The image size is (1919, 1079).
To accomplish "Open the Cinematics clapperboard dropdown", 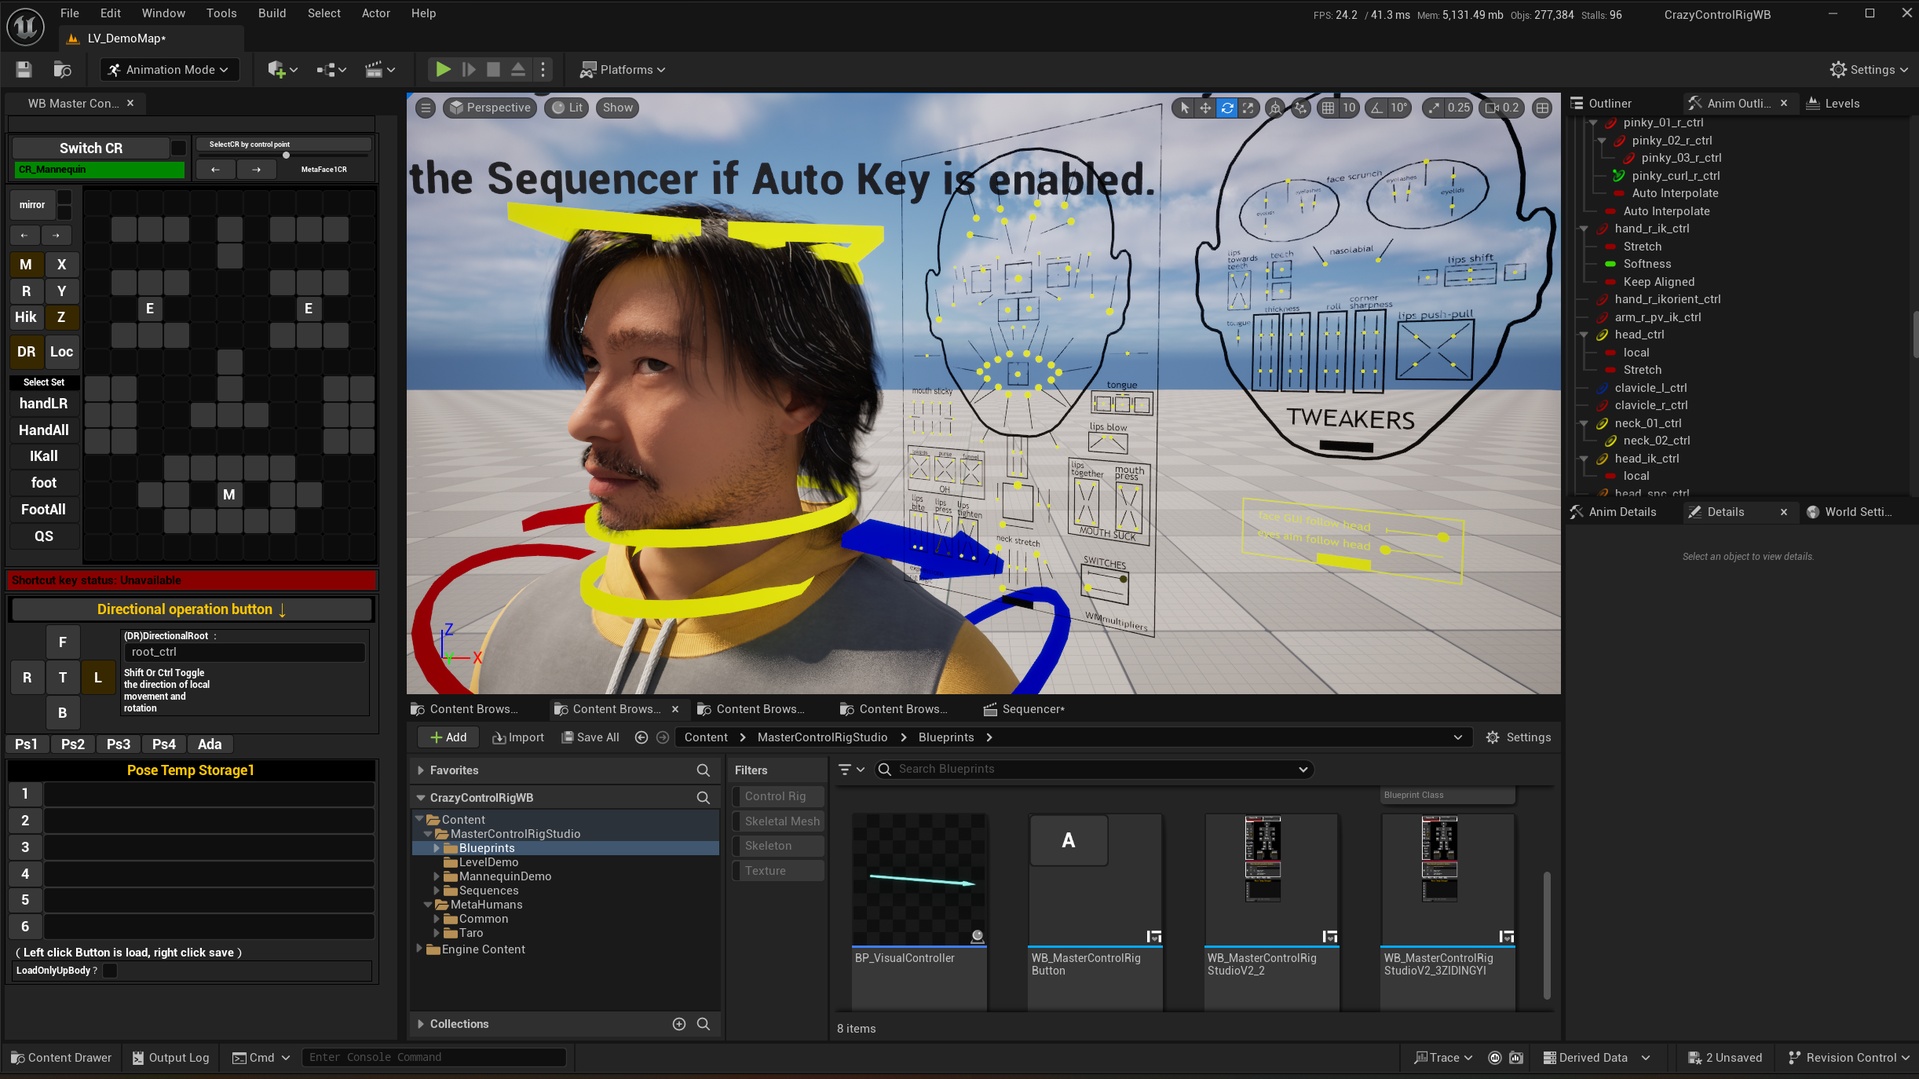I will pos(380,70).
